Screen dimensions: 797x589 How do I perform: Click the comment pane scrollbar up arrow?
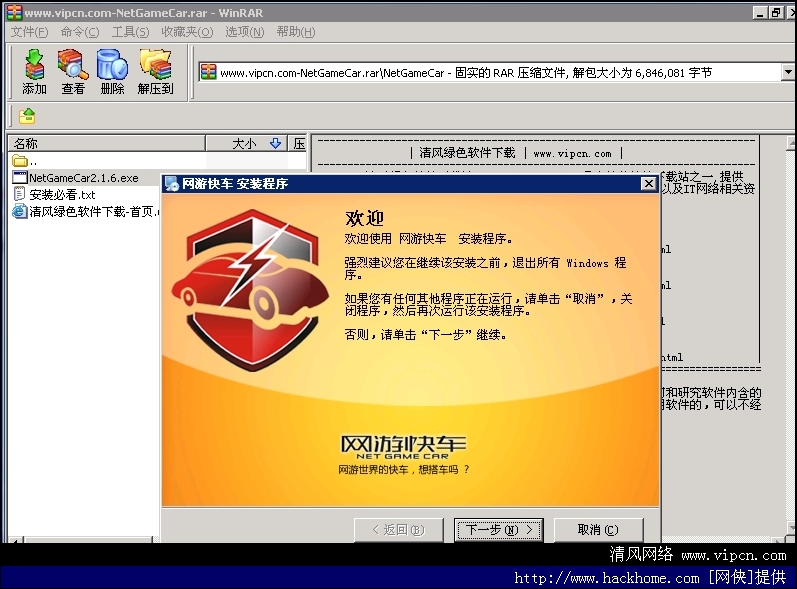click(791, 143)
